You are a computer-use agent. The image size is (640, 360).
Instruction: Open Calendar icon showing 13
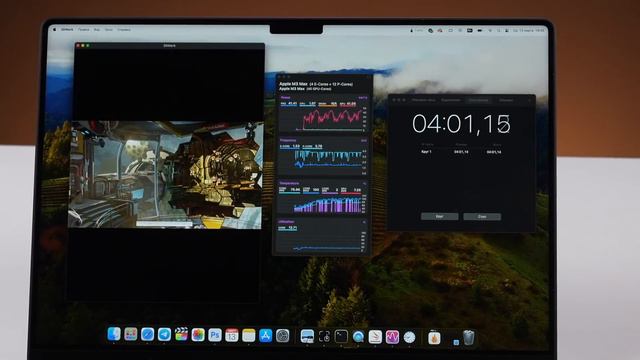[x=232, y=335]
